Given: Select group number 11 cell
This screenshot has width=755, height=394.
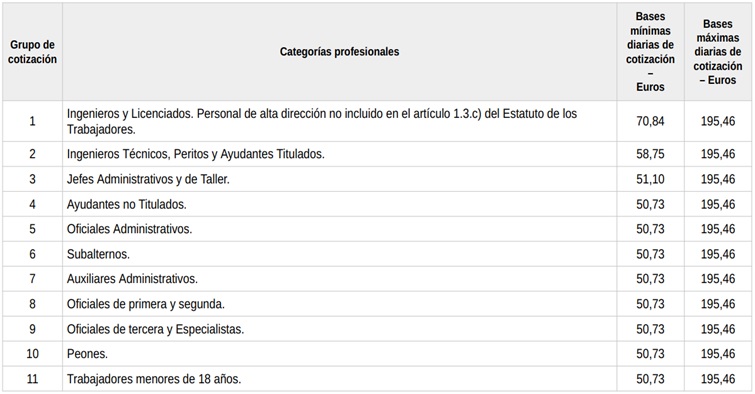Looking at the screenshot, I should 32,379.
